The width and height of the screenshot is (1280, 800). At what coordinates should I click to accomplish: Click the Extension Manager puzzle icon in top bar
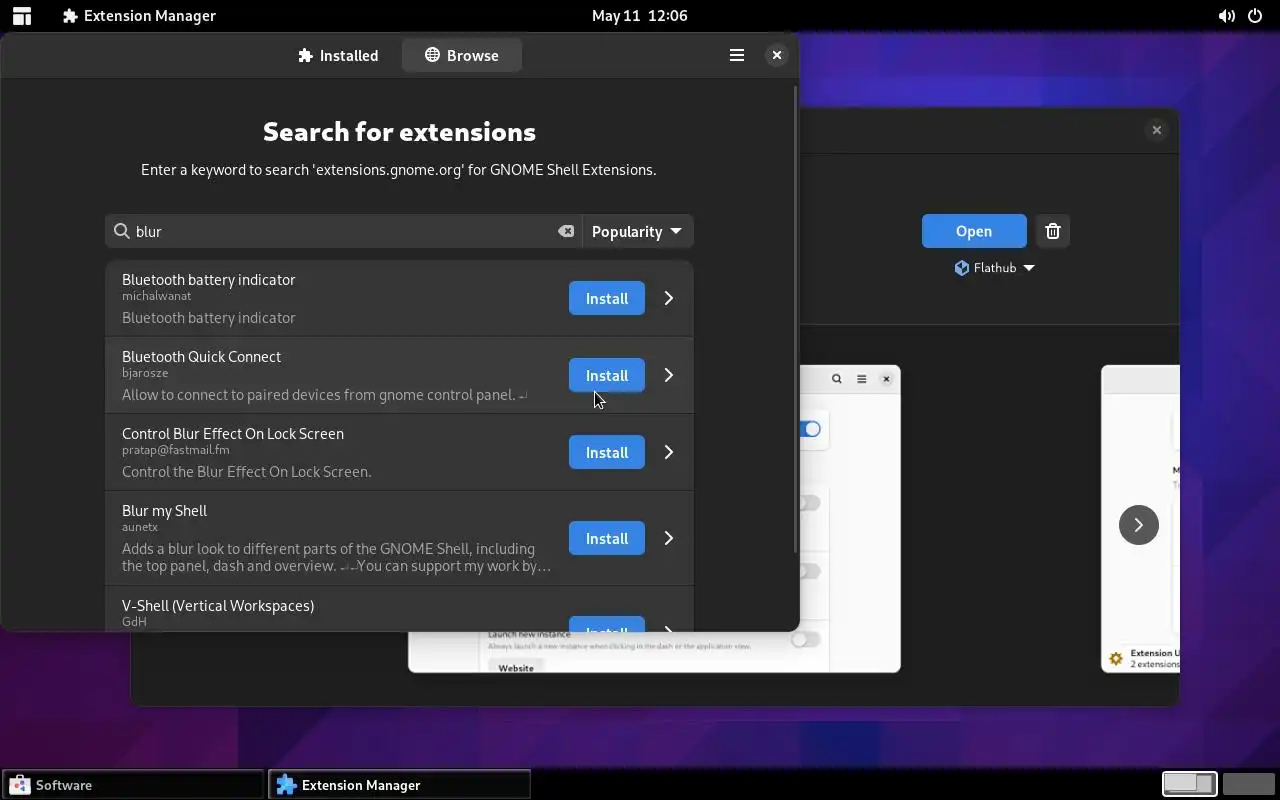click(x=70, y=16)
